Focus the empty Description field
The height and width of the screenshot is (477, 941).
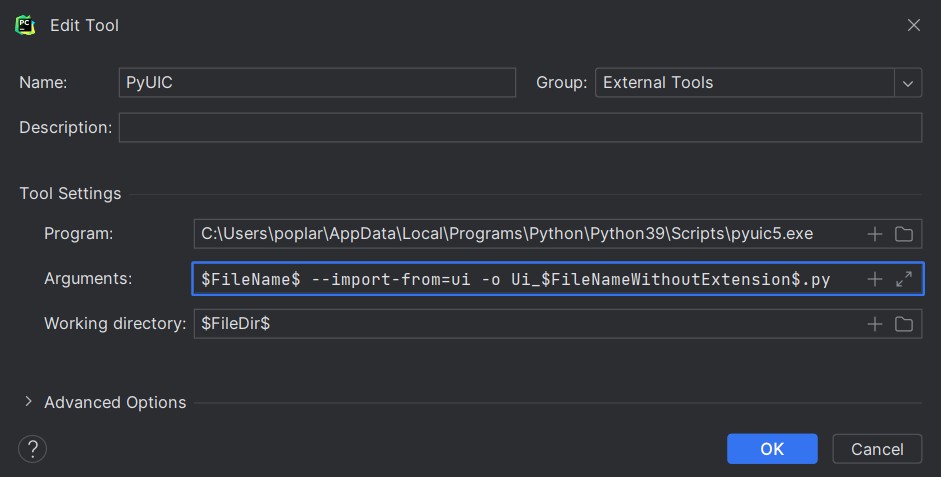tap(520, 128)
